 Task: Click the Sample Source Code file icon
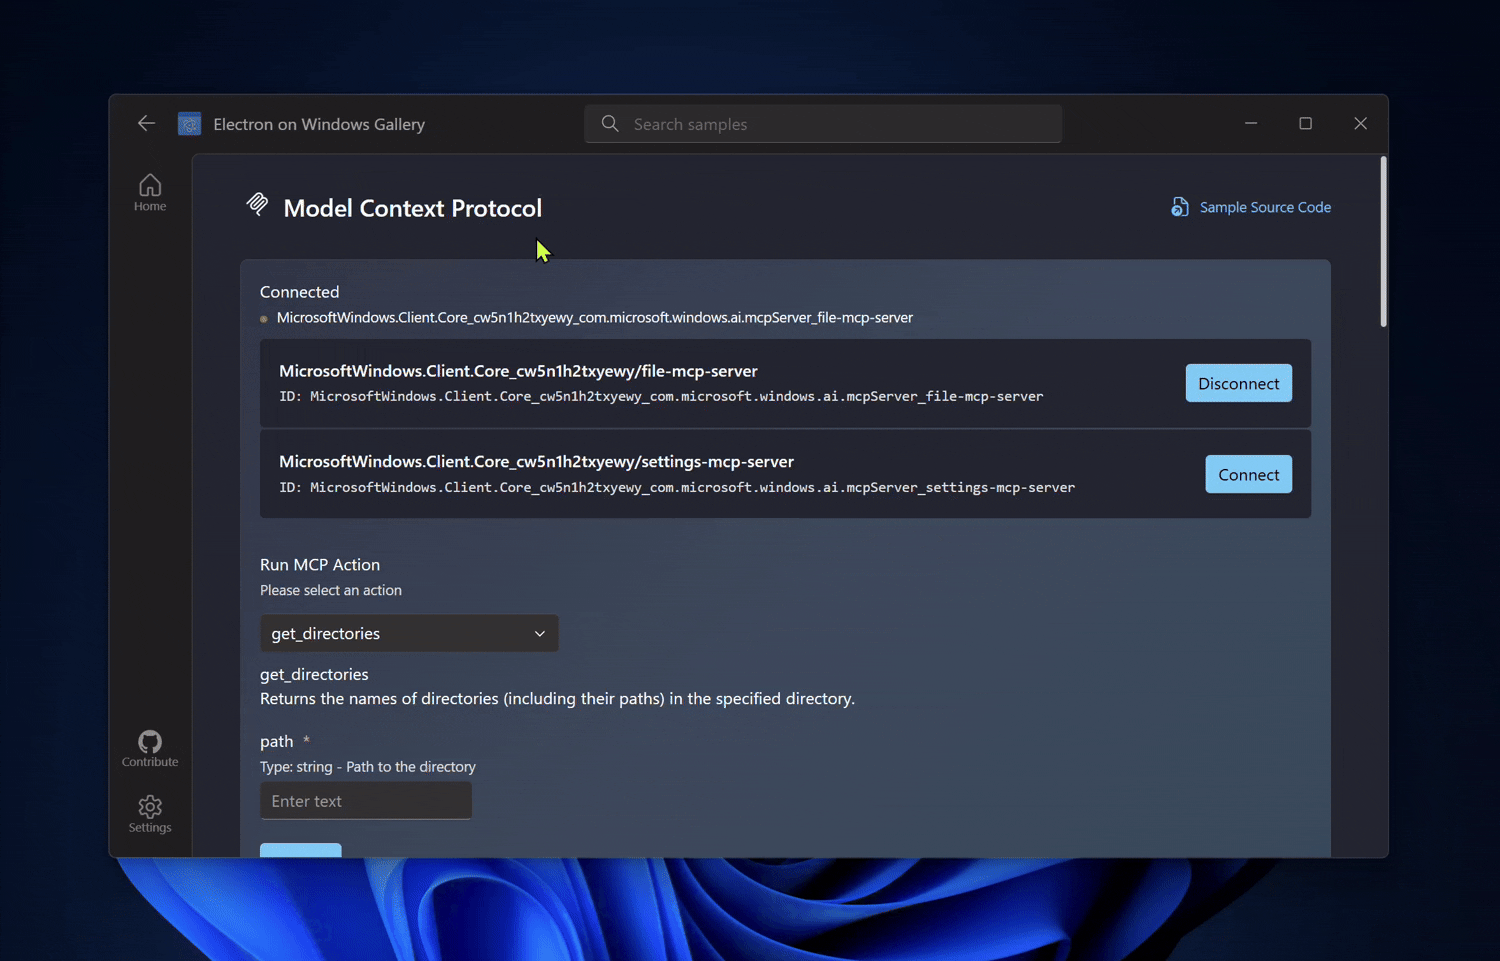point(1180,207)
